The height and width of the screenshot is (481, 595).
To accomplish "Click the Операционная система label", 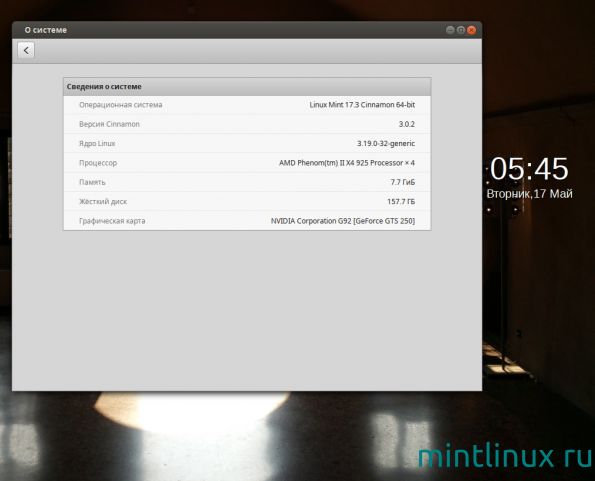I will [x=121, y=105].
